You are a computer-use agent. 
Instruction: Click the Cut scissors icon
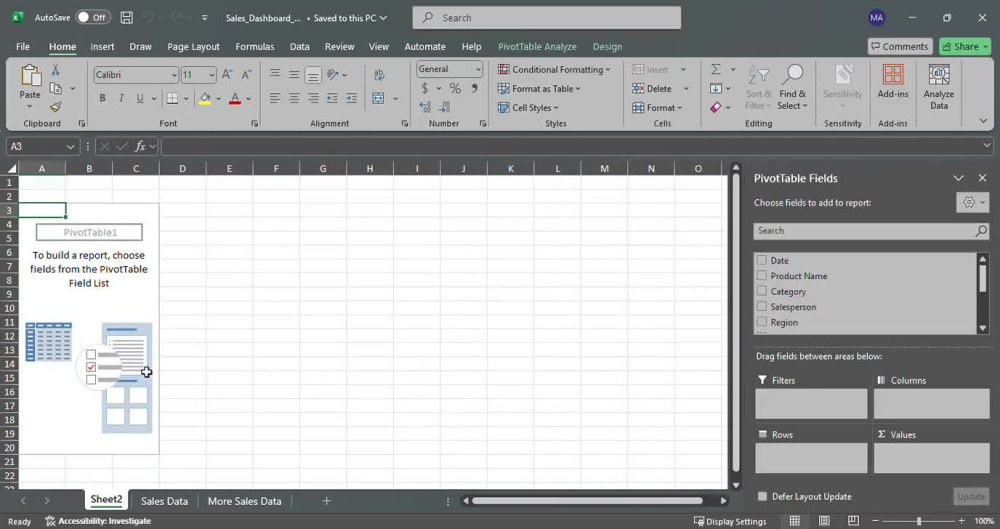coord(55,70)
